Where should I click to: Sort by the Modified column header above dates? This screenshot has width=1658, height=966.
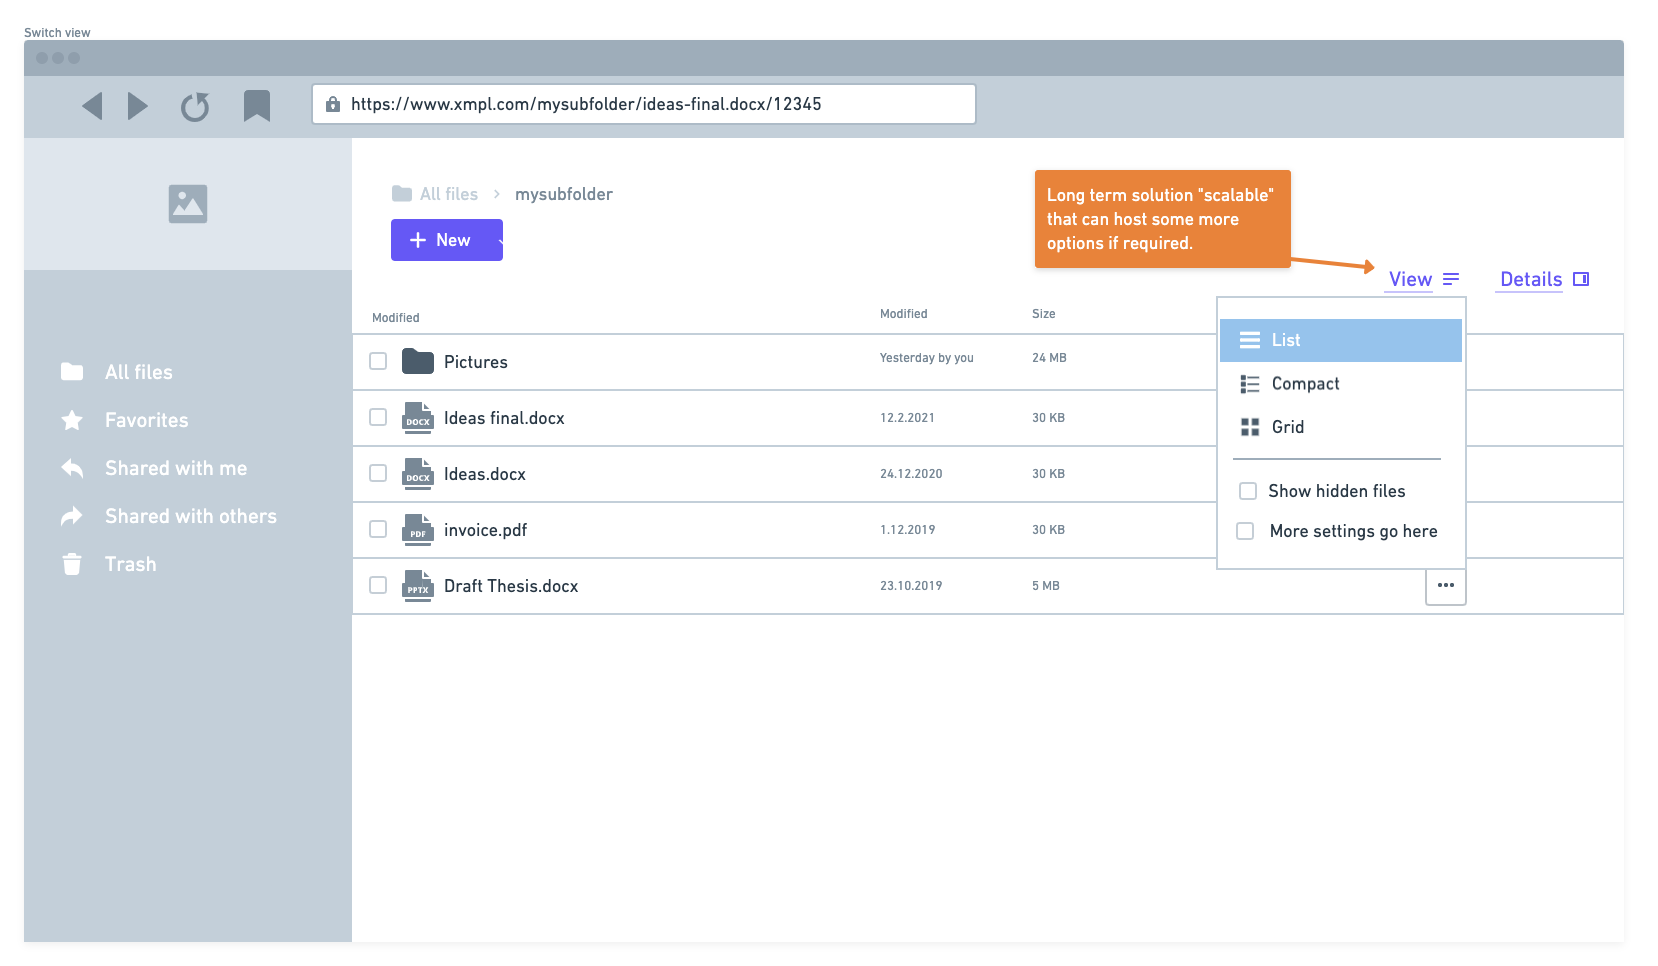pos(904,314)
